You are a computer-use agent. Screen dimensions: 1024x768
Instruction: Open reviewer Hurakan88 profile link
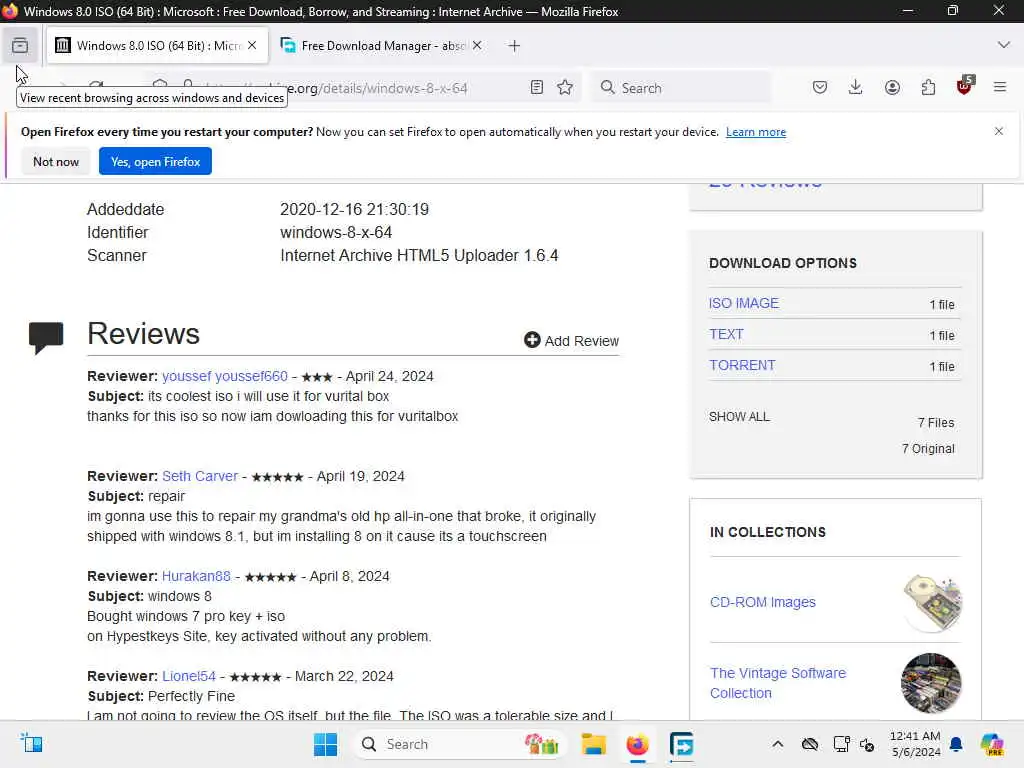click(196, 576)
